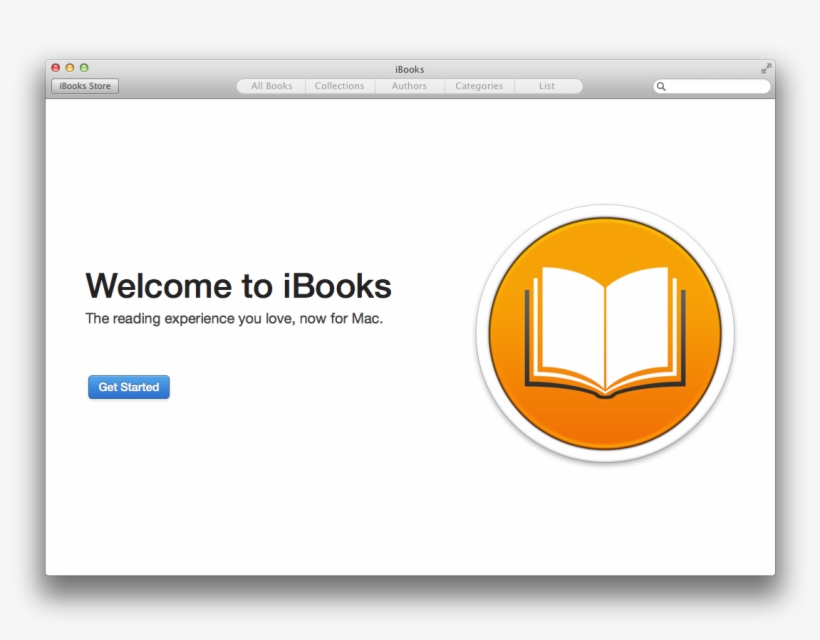Screen dimensions: 820x640
Task: Click inside the search input field
Action: click(x=710, y=86)
